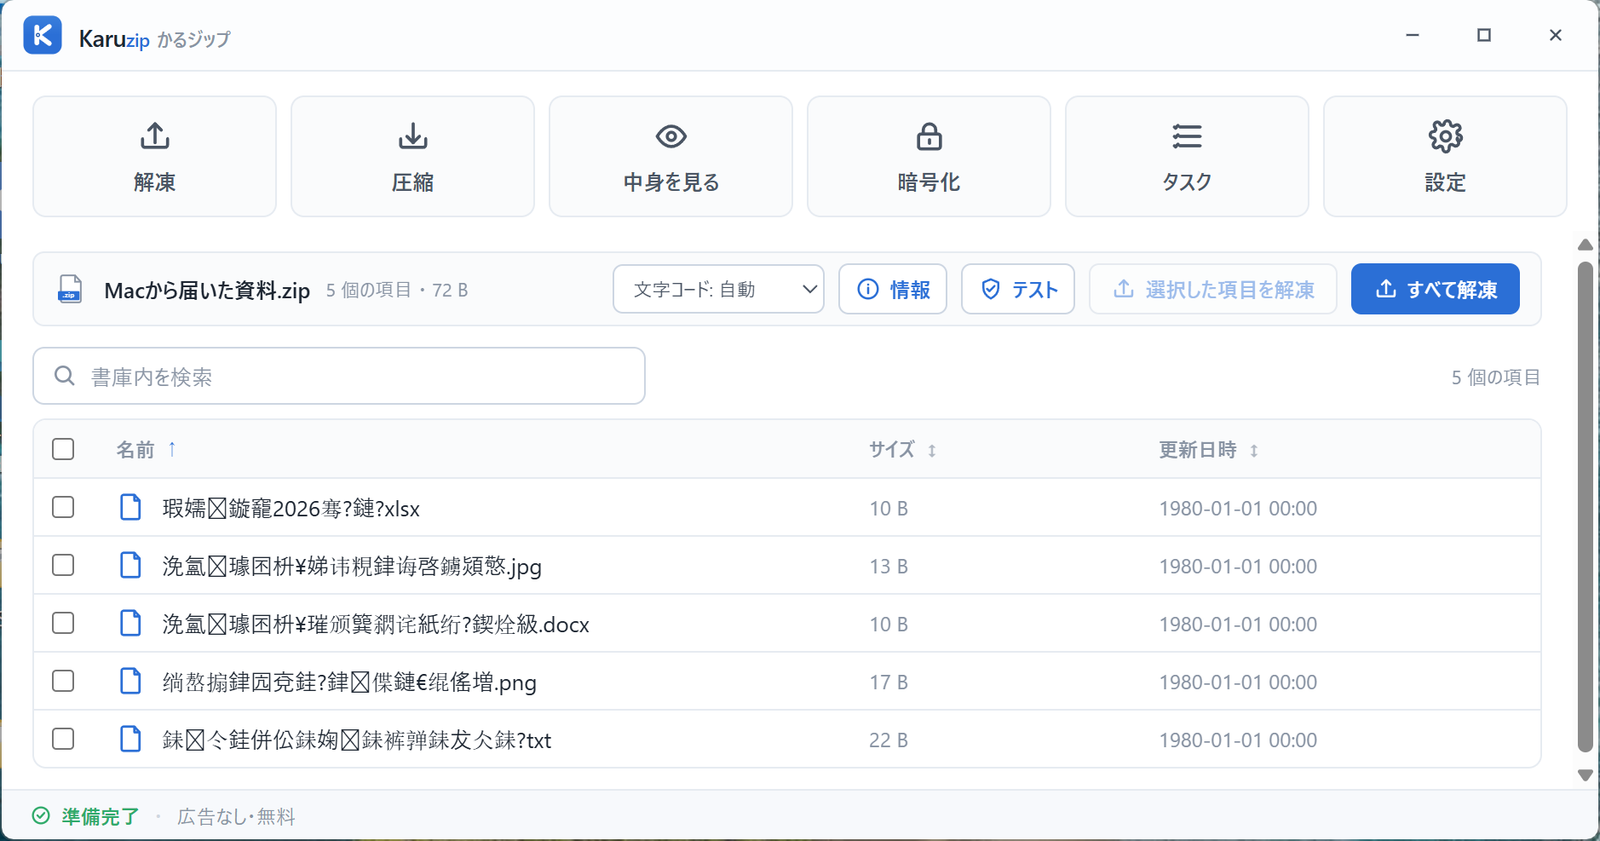
Task: Click the Karuzip app logo icon
Action: pyautogui.click(x=43, y=36)
